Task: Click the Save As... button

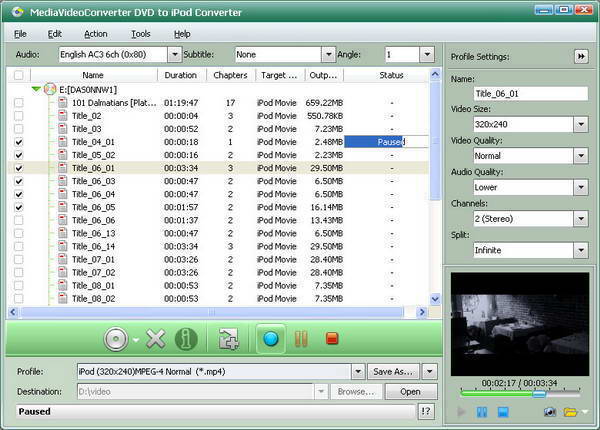Action: (393, 371)
